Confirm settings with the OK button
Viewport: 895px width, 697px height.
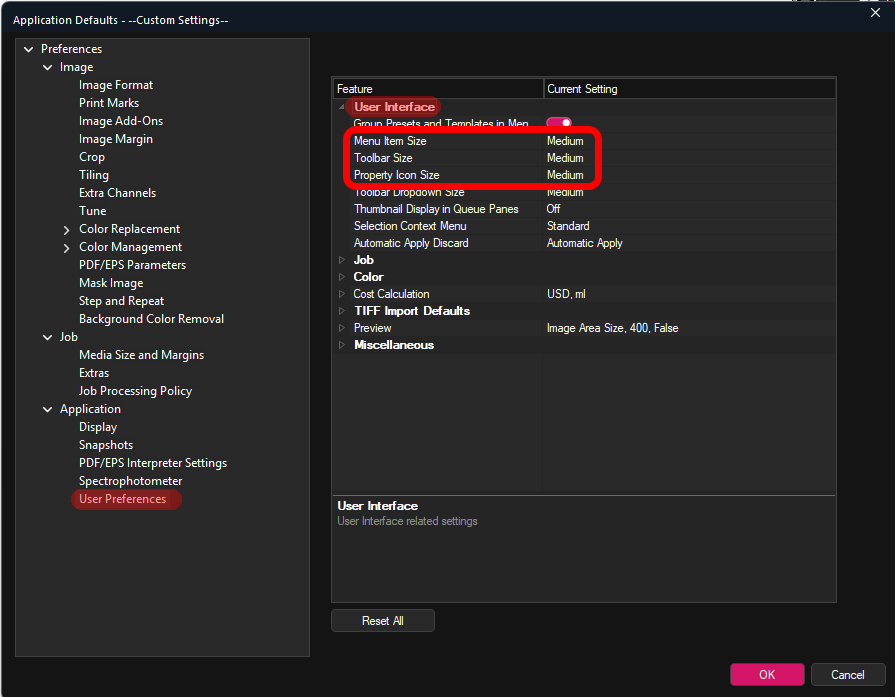point(766,675)
